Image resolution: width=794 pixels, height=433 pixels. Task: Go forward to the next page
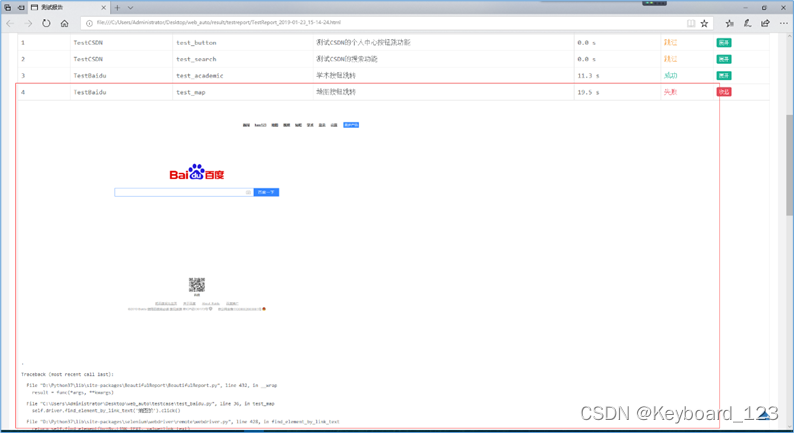click(28, 23)
